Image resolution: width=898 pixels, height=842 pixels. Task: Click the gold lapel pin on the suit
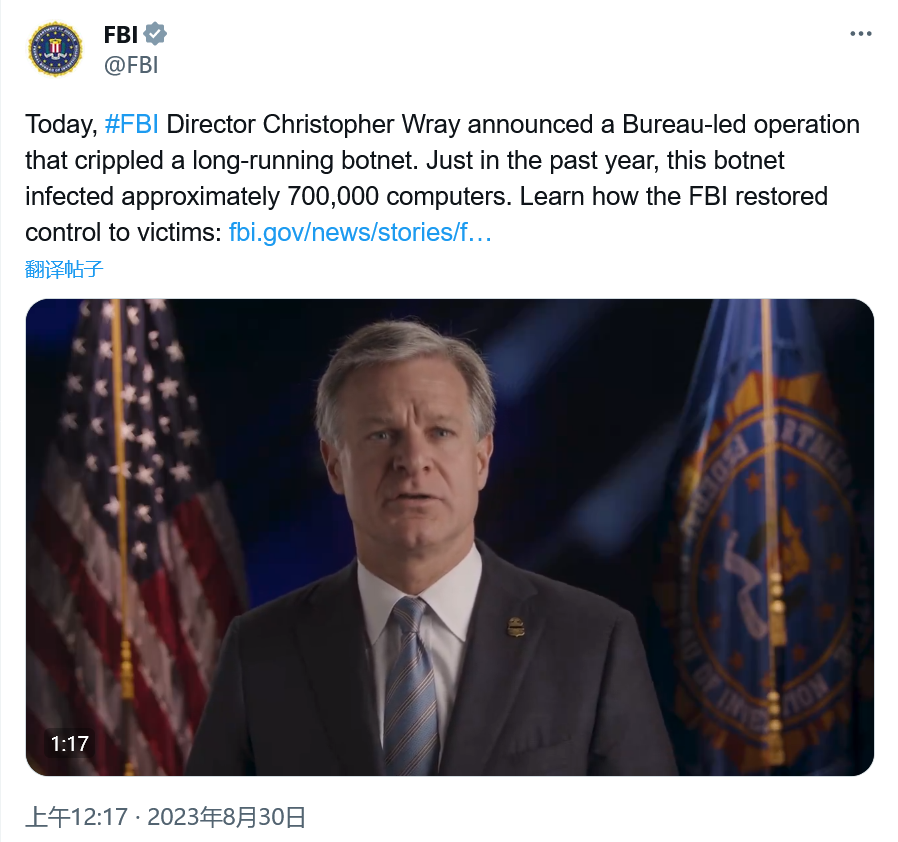pos(515,627)
